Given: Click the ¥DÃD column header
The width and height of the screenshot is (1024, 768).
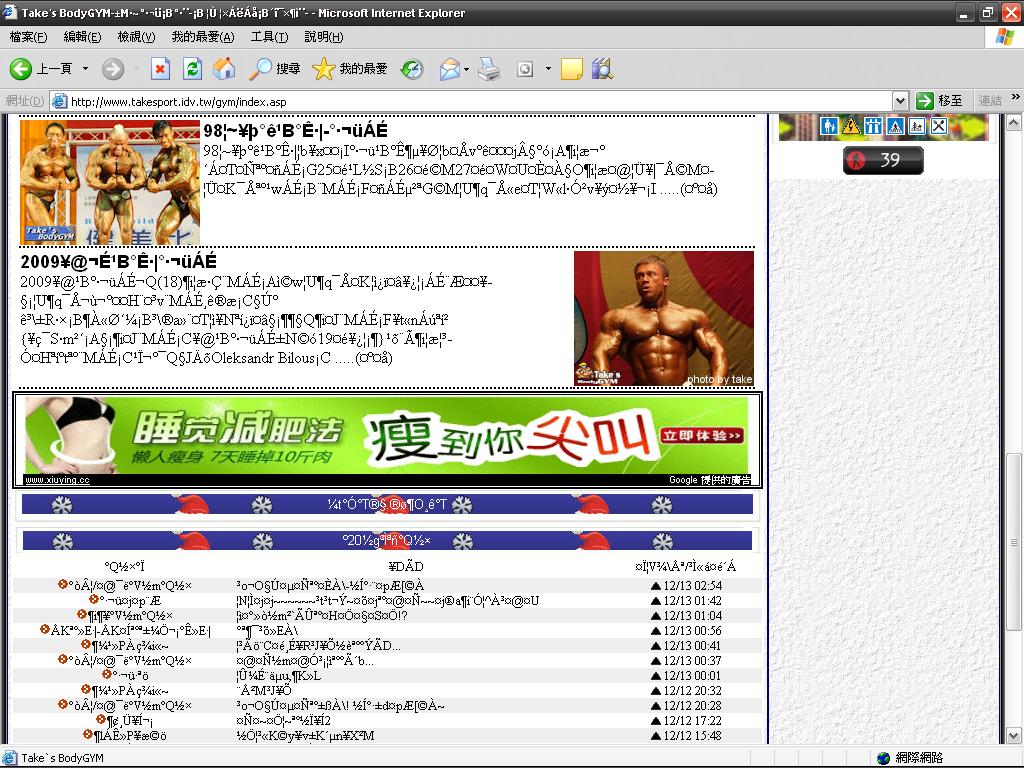Looking at the screenshot, I should pos(406,566).
